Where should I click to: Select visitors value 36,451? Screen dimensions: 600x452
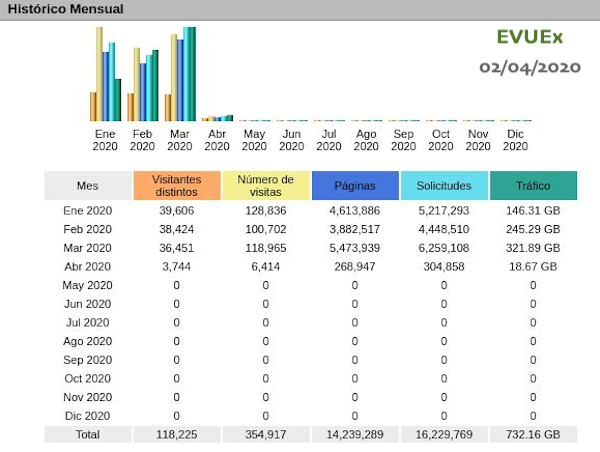click(x=177, y=248)
